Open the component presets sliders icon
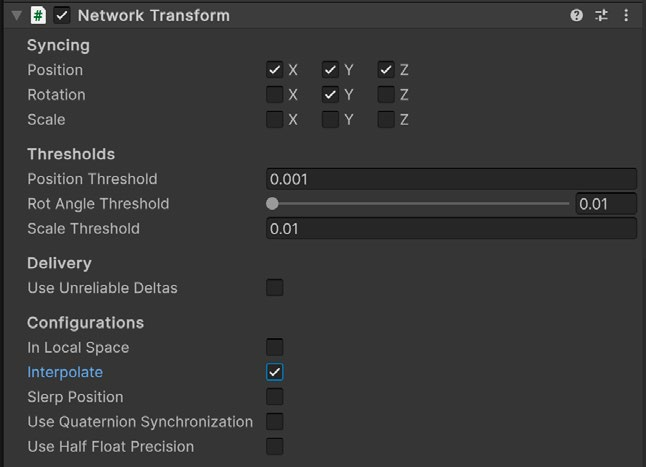Viewport: 646px width, 467px height. (601, 16)
